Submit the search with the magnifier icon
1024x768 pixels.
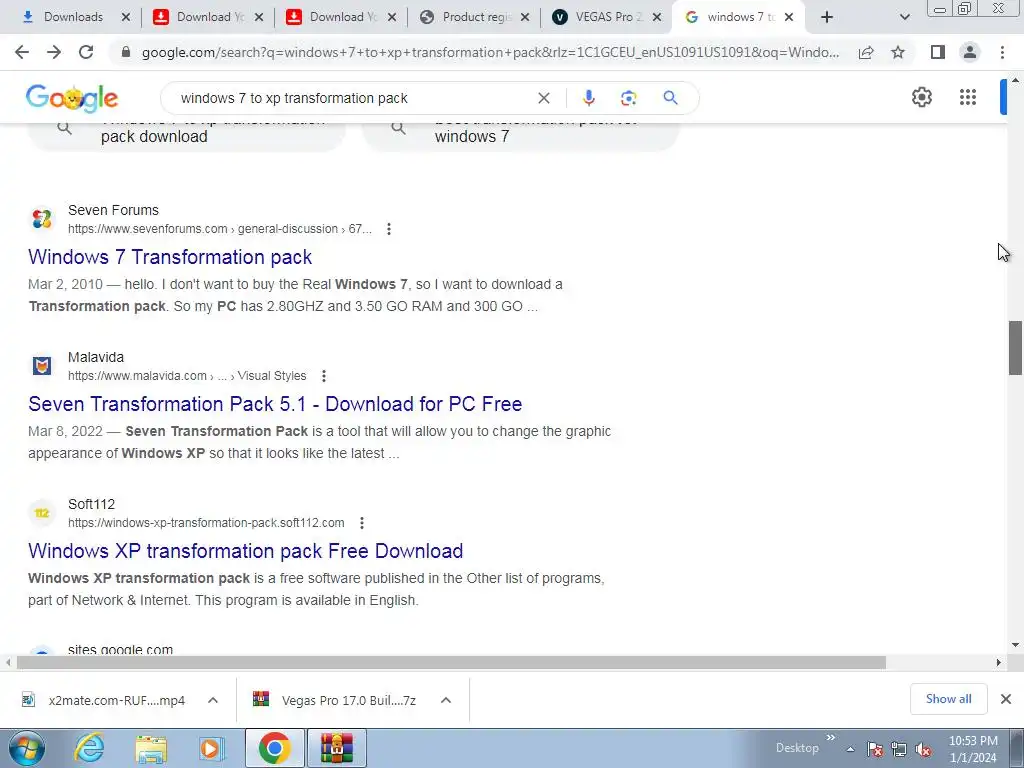click(x=670, y=98)
